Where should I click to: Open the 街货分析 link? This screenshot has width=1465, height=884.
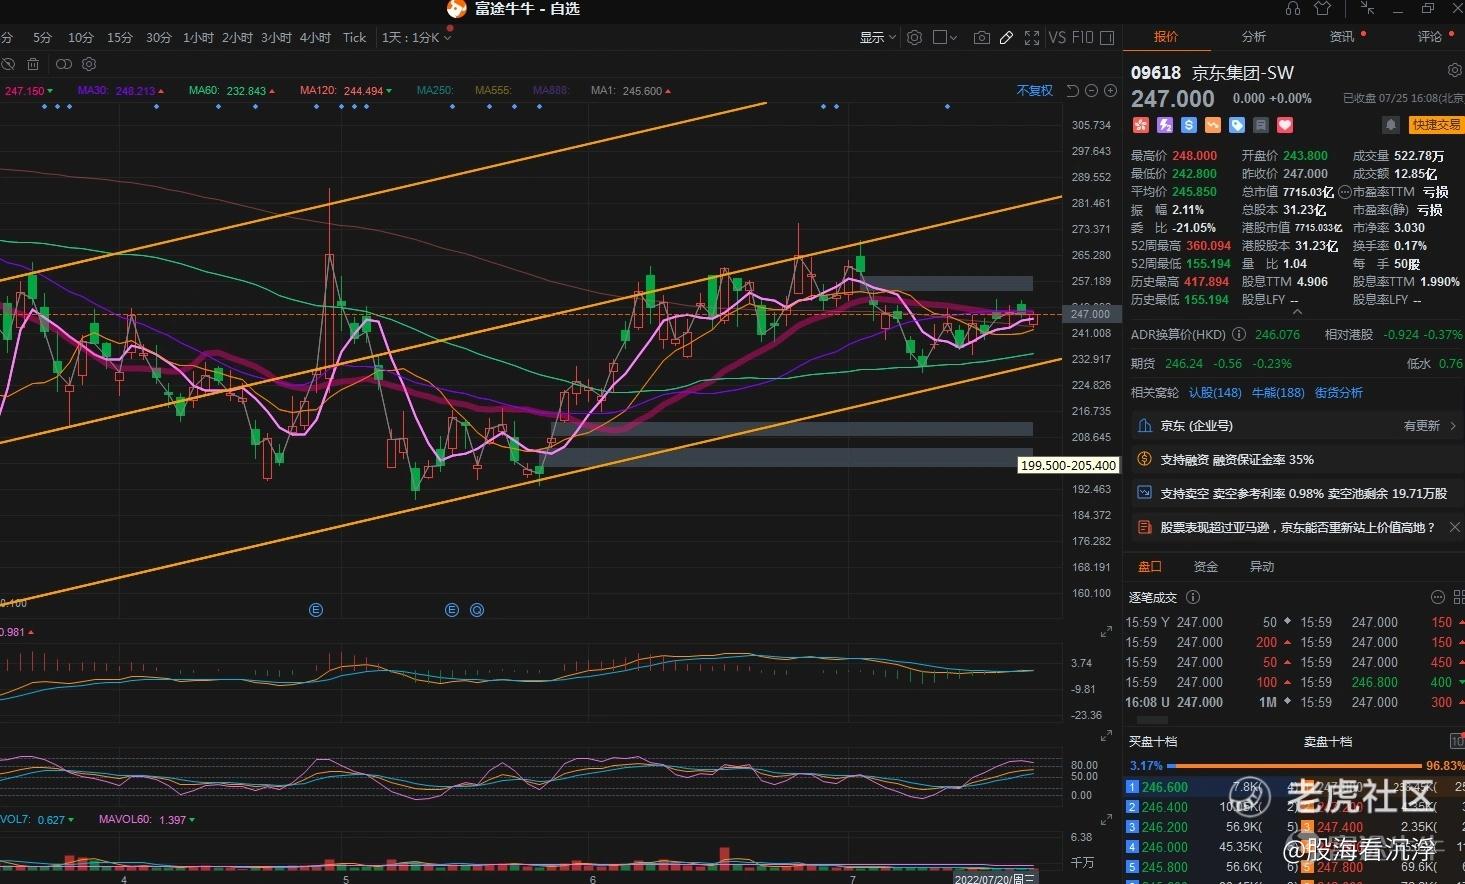coord(1339,393)
